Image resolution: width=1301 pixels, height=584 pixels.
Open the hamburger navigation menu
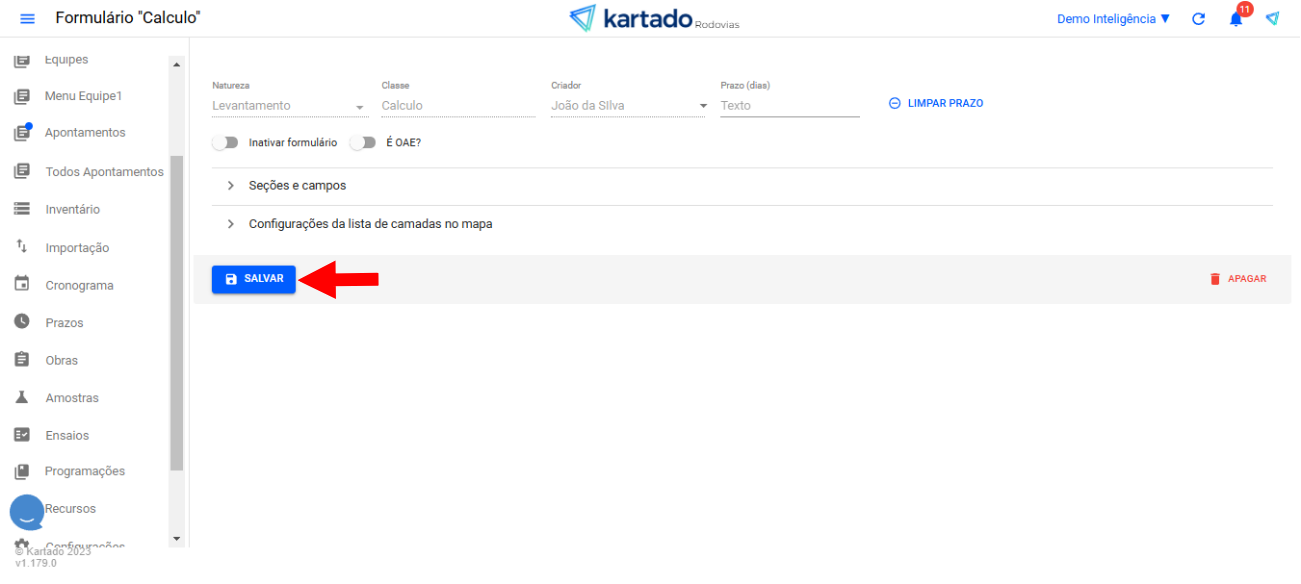(x=27, y=19)
